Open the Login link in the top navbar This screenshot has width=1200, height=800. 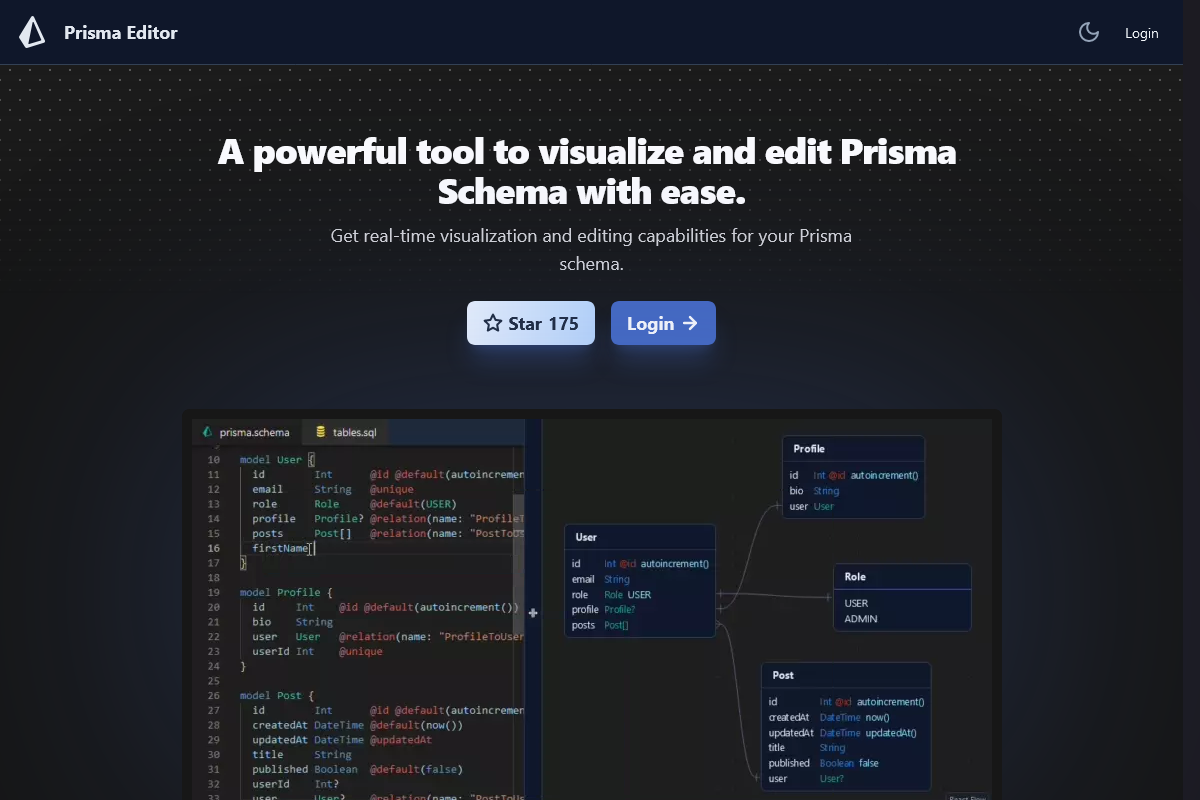[x=1141, y=32]
